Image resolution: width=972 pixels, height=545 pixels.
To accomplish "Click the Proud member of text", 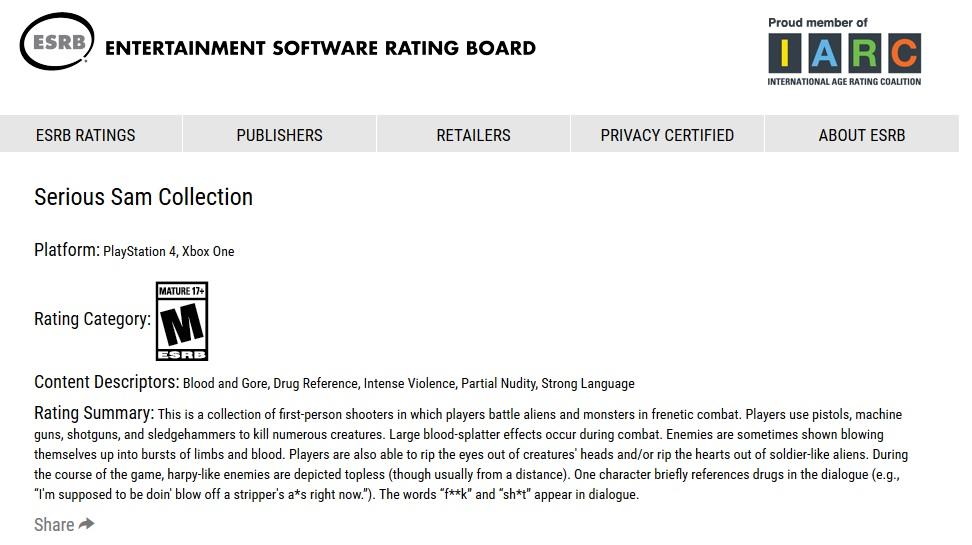I will coord(818,22).
